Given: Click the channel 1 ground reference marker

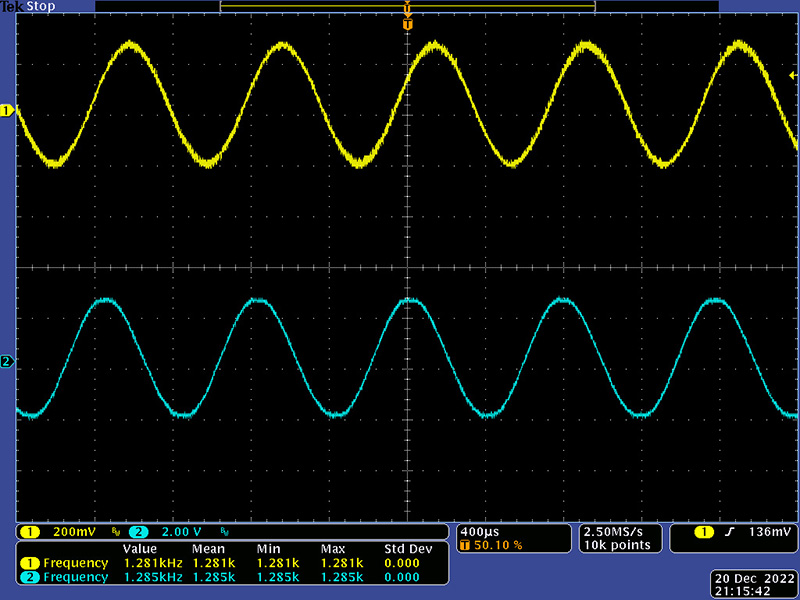Looking at the screenshot, I should click(7, 111).
